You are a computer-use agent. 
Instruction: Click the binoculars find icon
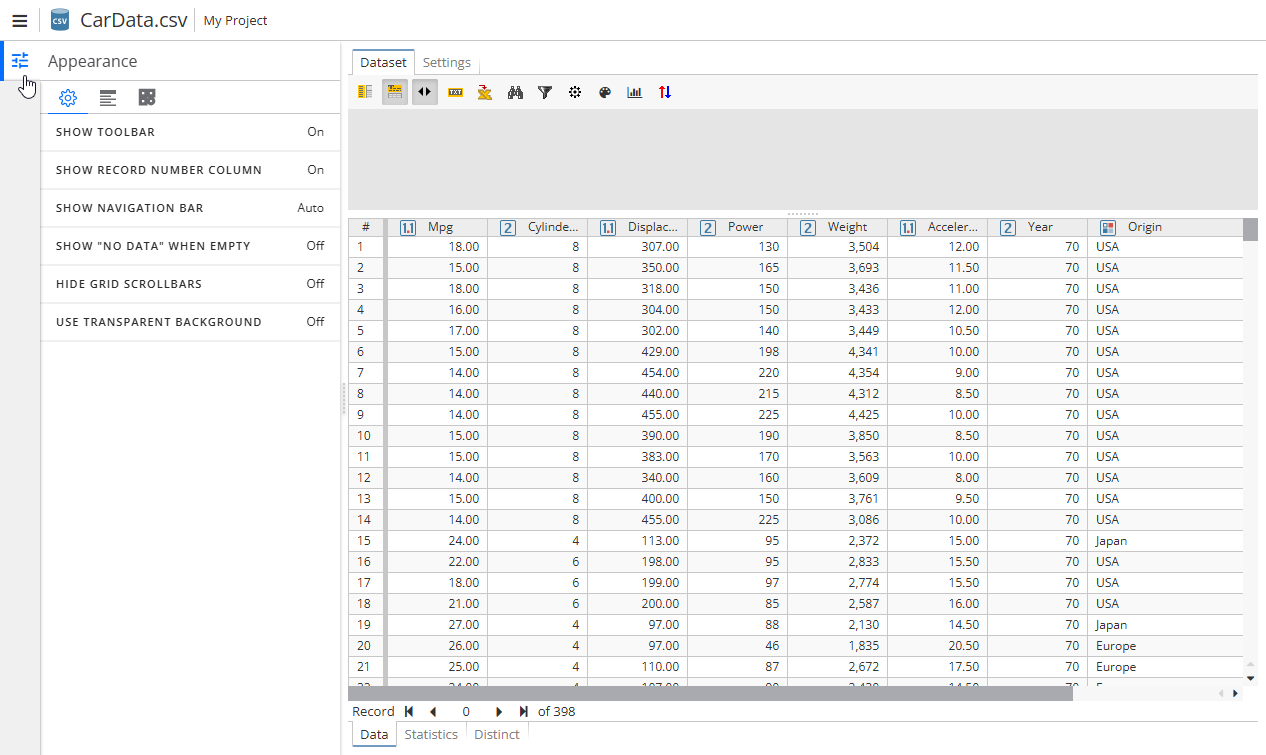[515, 92]
